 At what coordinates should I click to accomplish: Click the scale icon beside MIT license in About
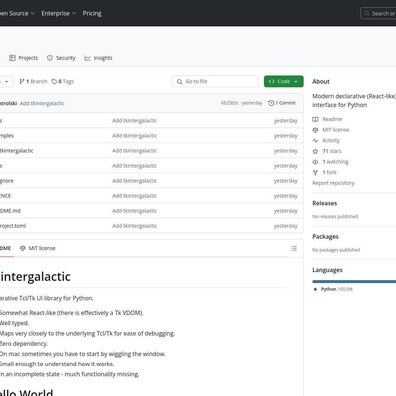click(x=315, y=130)
